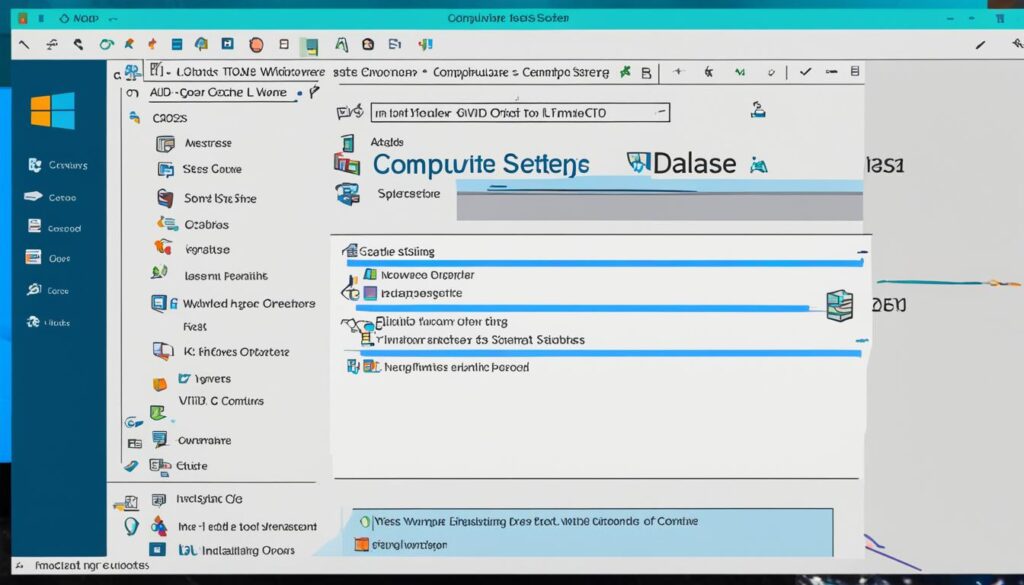Click the Dalase shield icon
The width and height of the screenshot is (1024, 585).
coord(638,163)
